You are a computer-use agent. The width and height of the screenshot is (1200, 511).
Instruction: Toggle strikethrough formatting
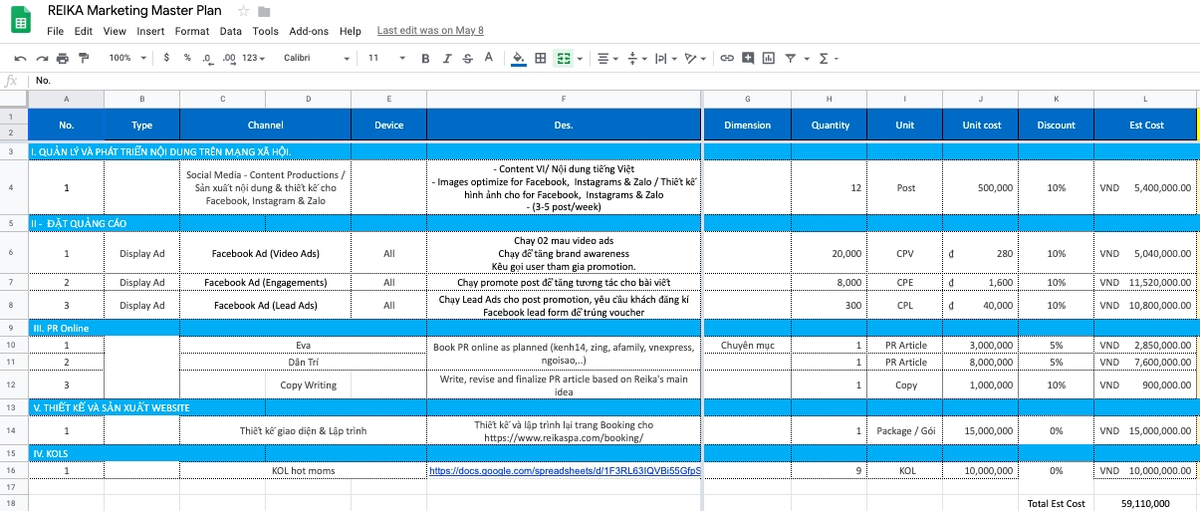468,58
